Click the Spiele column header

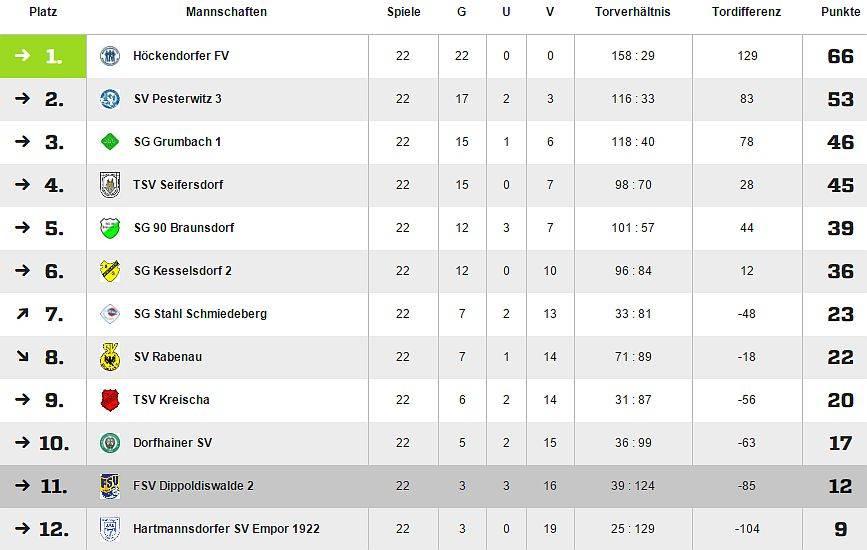[x=403, y=12]
